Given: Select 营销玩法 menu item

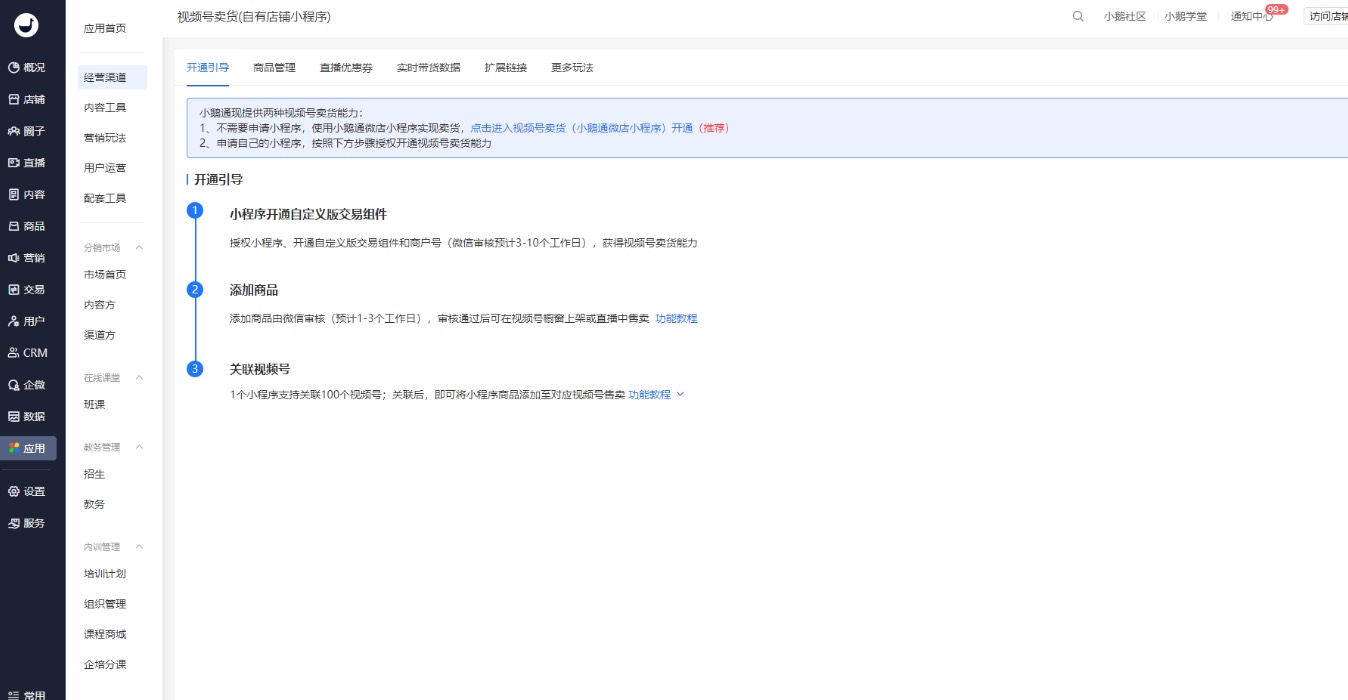Looking at the screenshot, I should pos(105,137).
